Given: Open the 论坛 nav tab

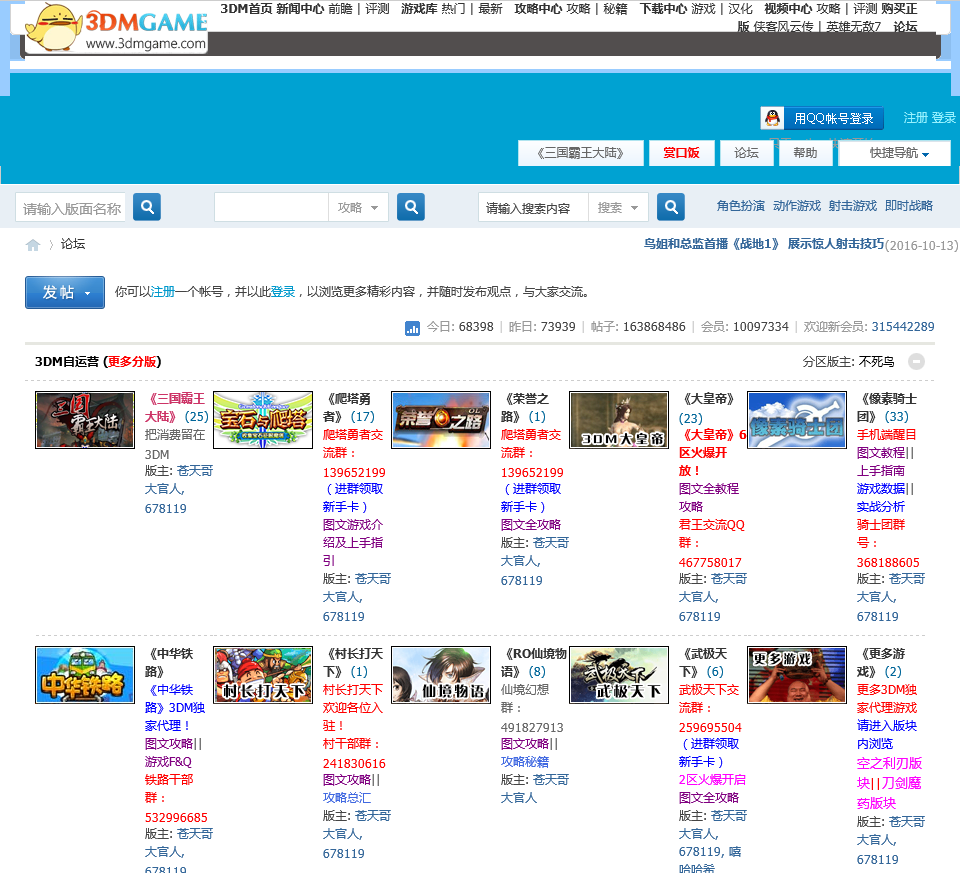Looking at the screenshot, I should point(746,153).
